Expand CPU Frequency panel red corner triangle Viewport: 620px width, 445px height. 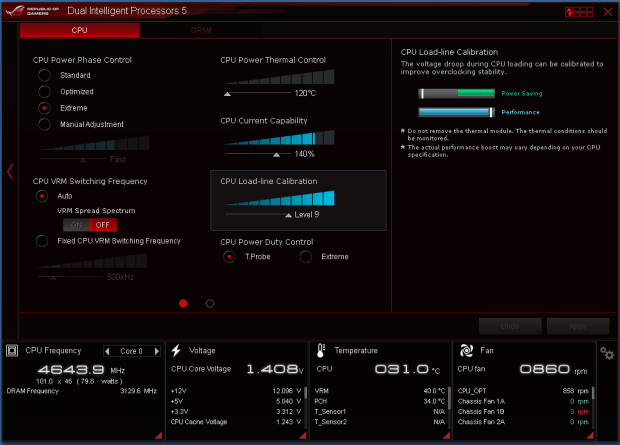pos(159,436)
